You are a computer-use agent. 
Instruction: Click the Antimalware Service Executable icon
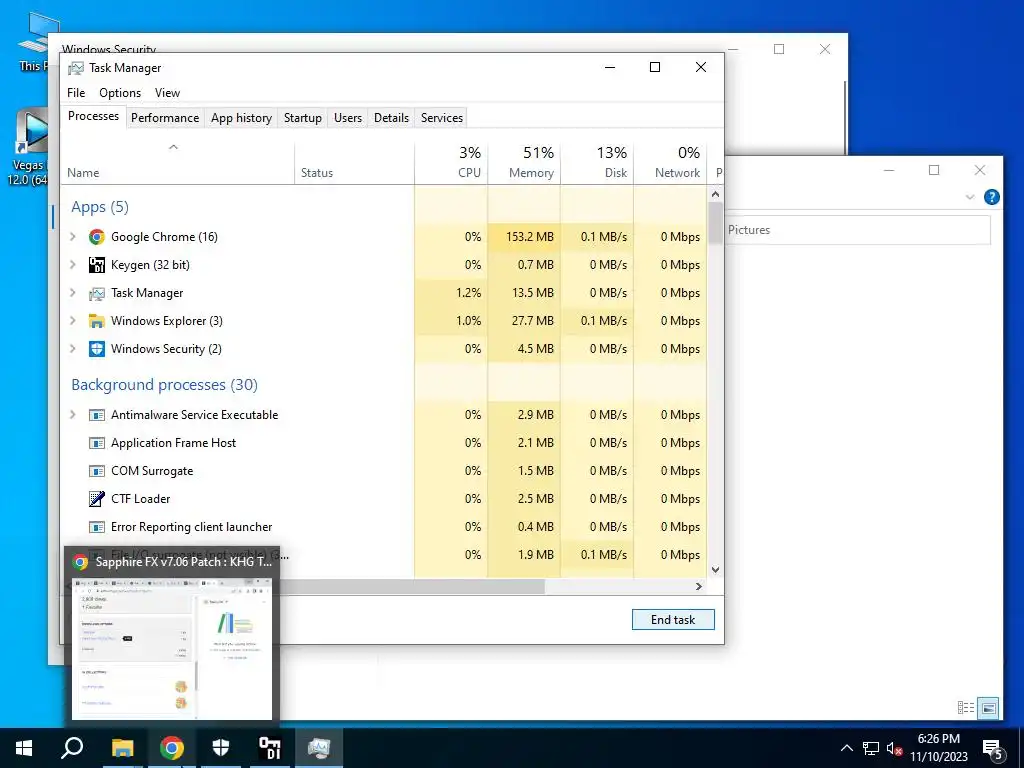(97, 415)
